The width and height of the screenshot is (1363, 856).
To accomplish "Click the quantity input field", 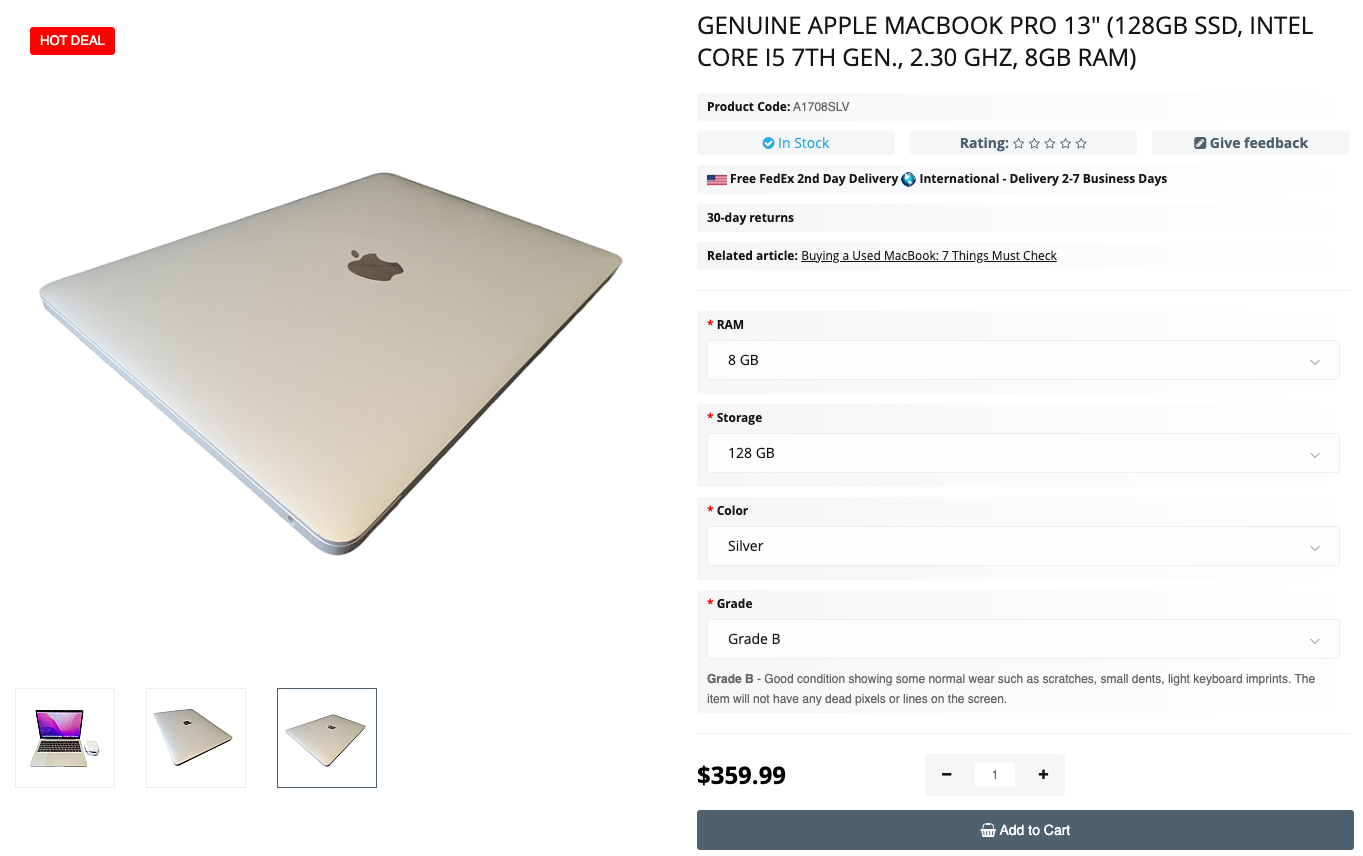I will tap(994, 775).
